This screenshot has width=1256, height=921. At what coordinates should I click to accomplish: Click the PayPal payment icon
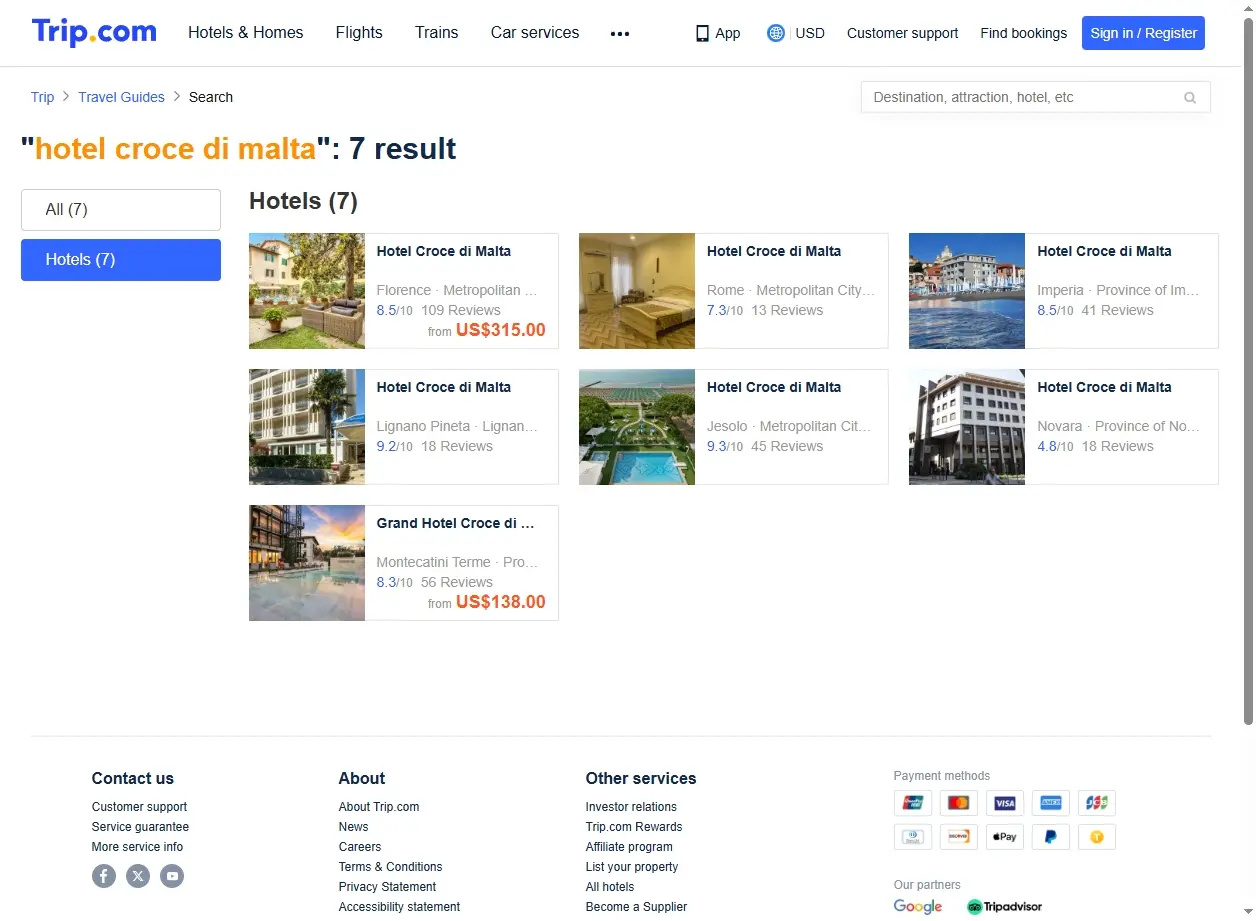[x=1051, y=837]
